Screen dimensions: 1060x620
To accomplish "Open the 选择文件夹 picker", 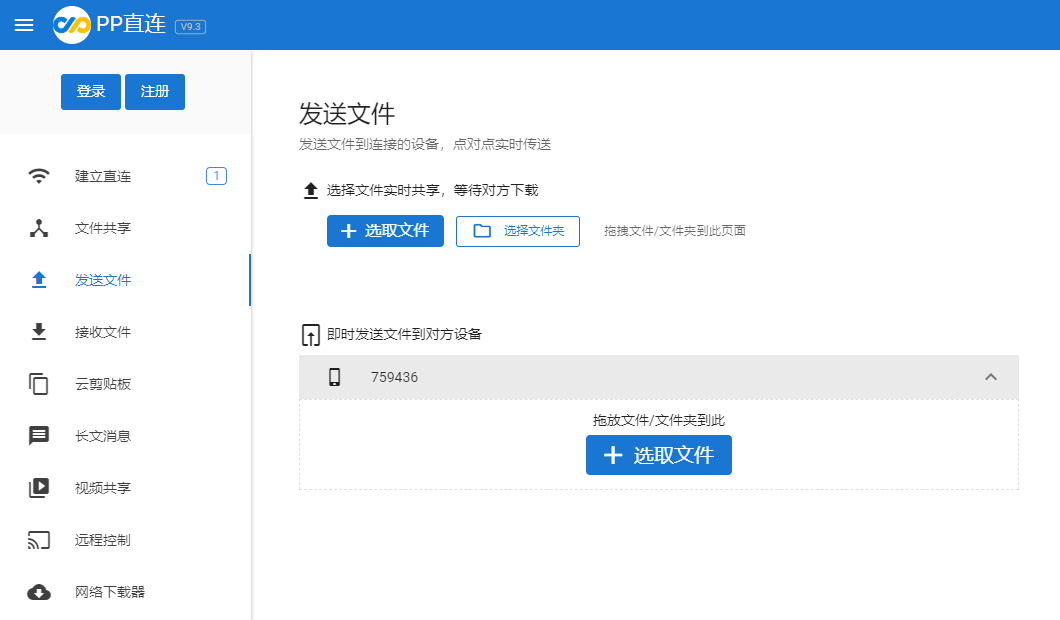I will (517, 231).
